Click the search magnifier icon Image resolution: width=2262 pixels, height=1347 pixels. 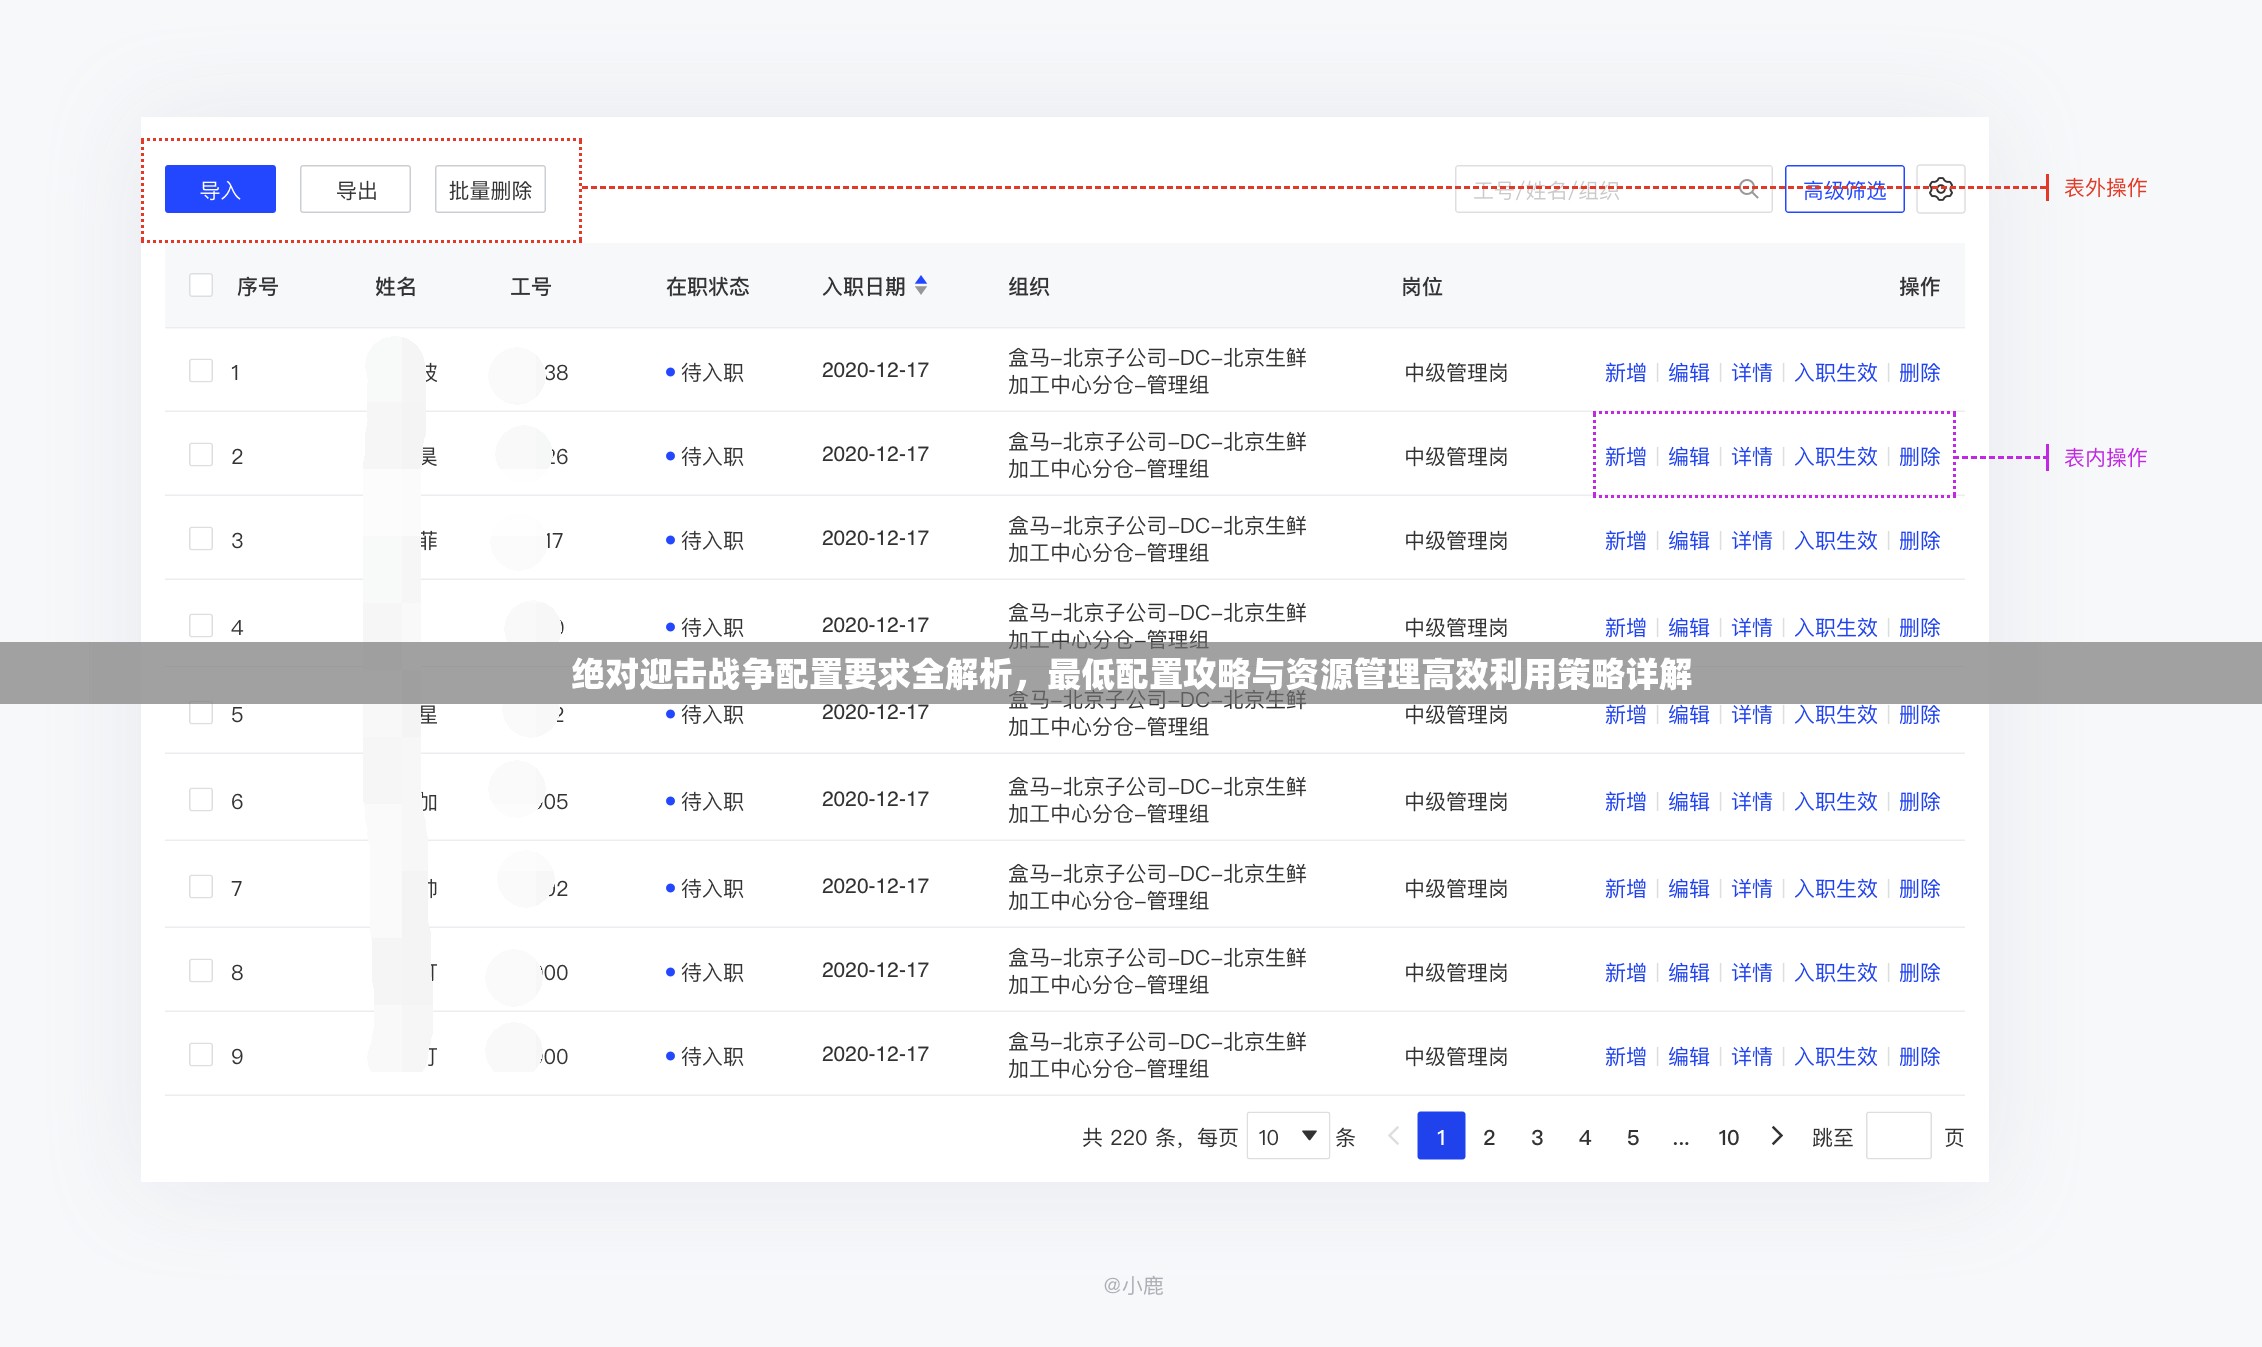[1748, 189]
